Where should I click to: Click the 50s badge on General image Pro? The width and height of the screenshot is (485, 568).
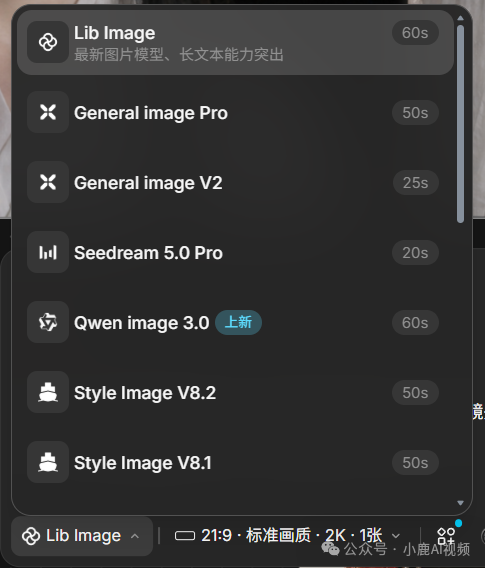click(x=415, y=113)
